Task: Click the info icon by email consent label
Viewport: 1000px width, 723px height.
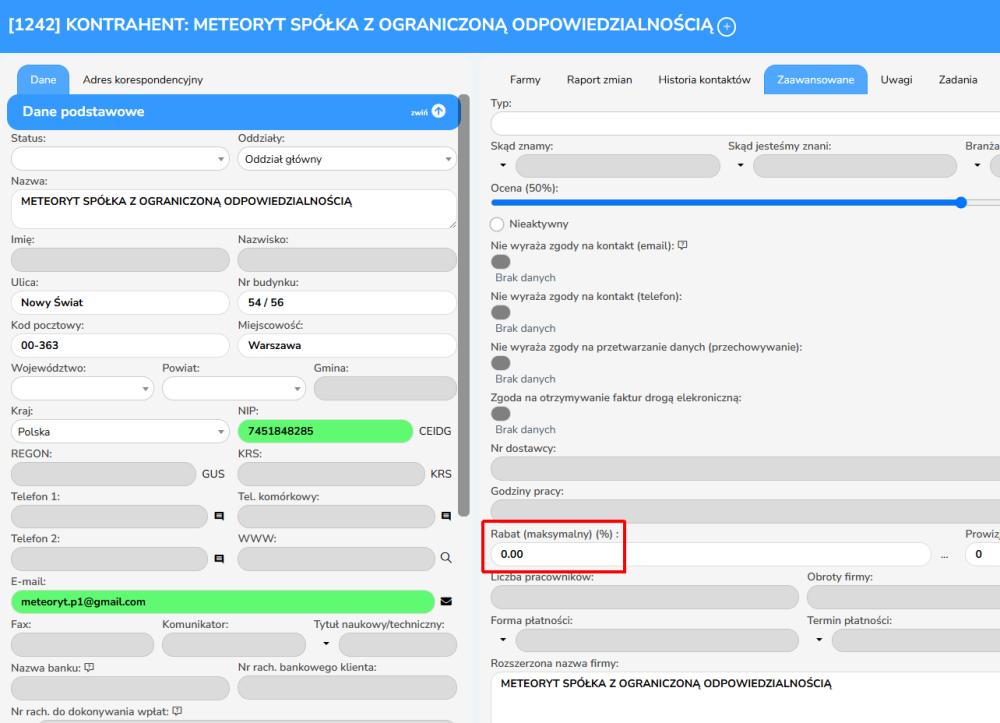Action: [x=682, y=245]
